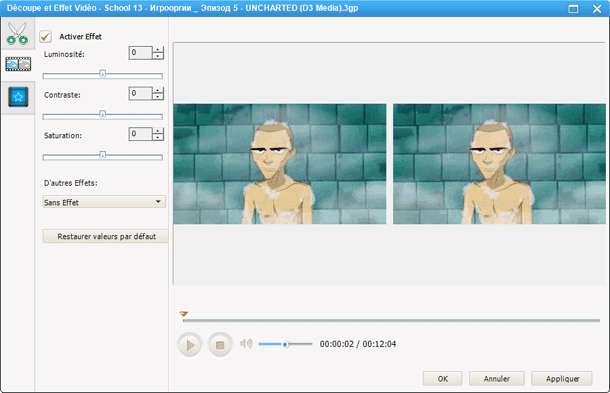
Task: Click the stop playback button
Action: pos(220,345)
